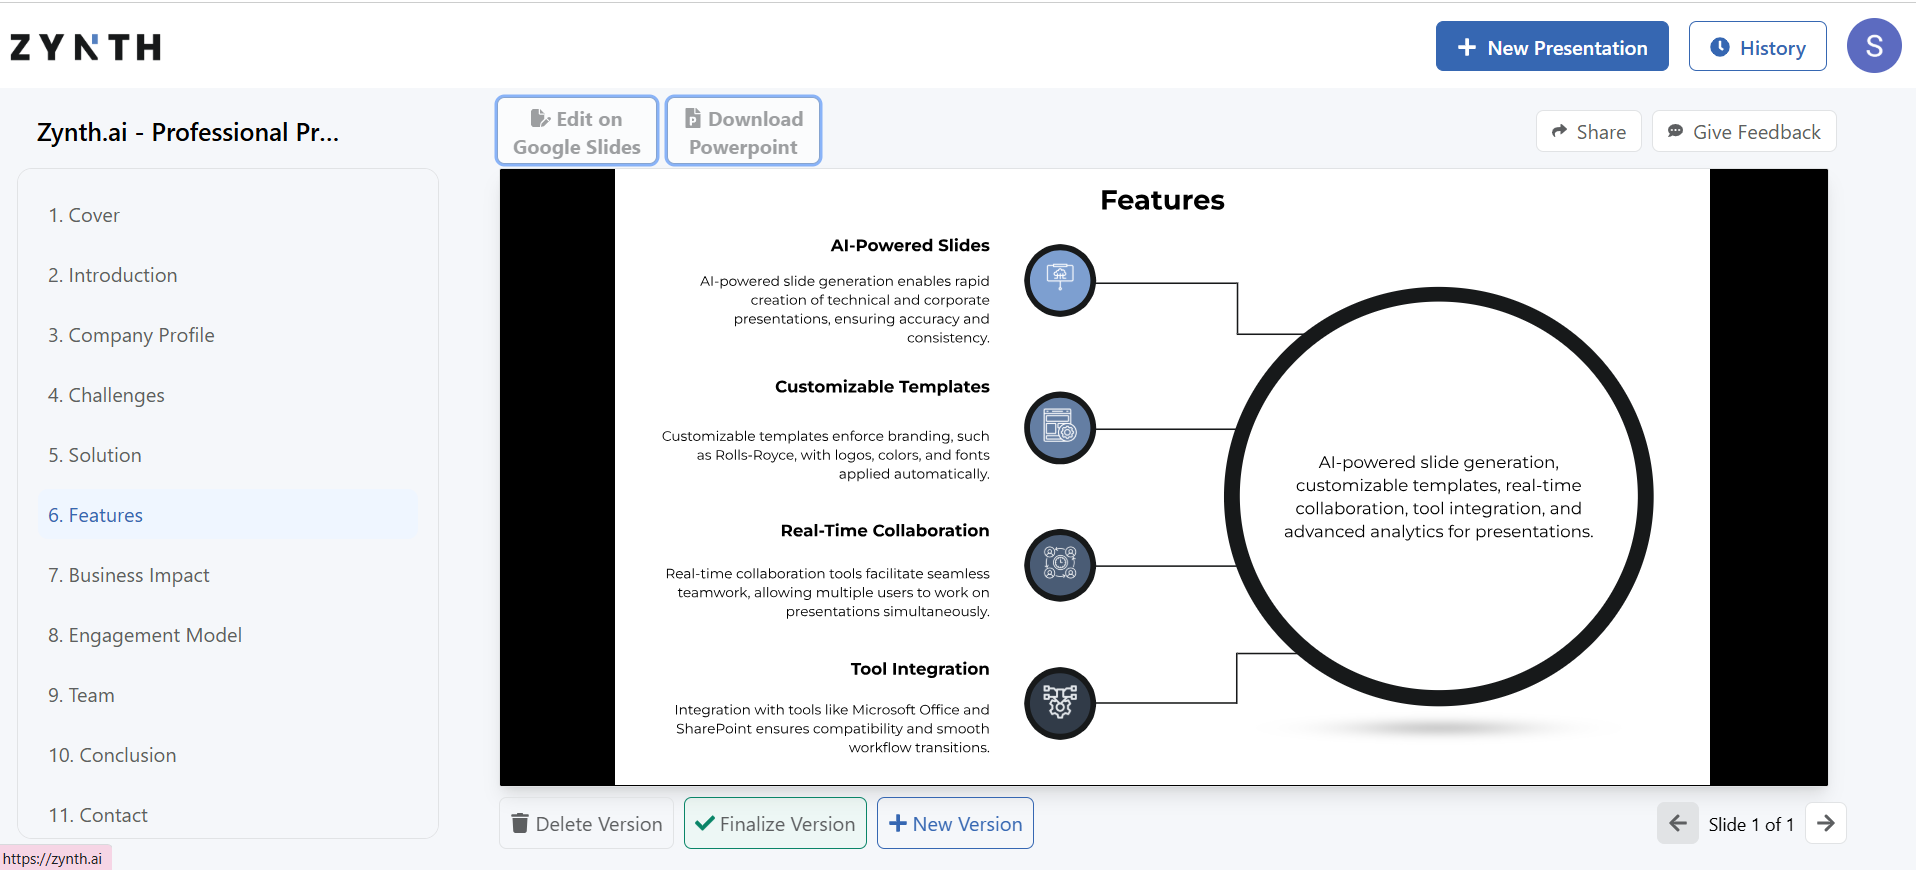Go to the previous slide arrow
Screen dimensions: 1916x870
point(1677,823)
